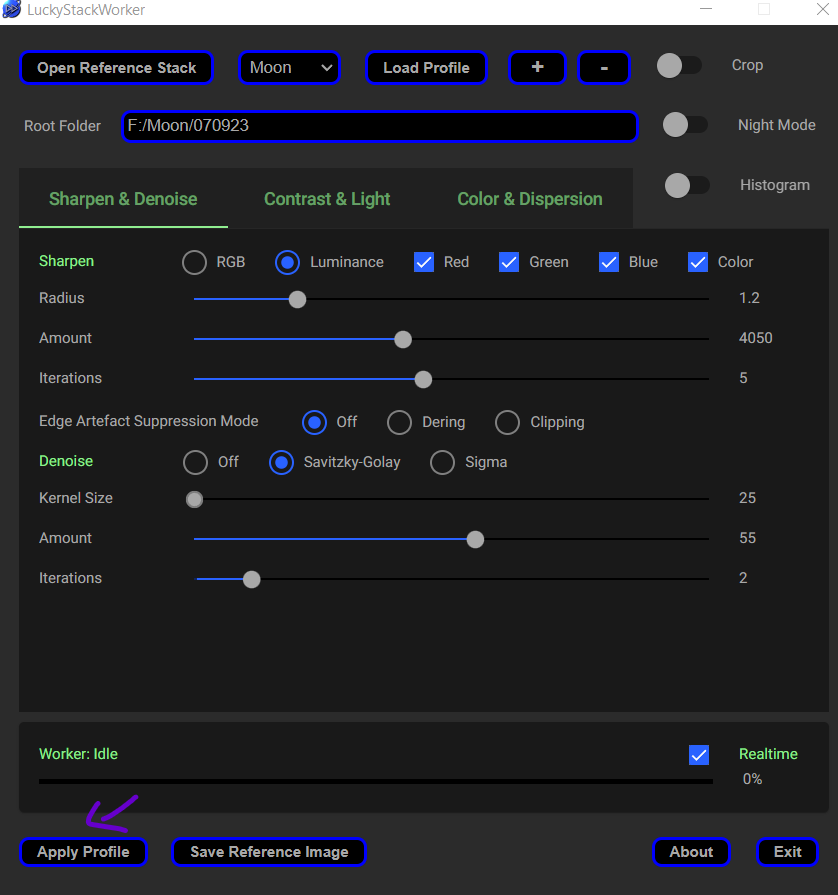838x895 pixels.
Task: Select Sigma denoise option
Action: [442, 462]
